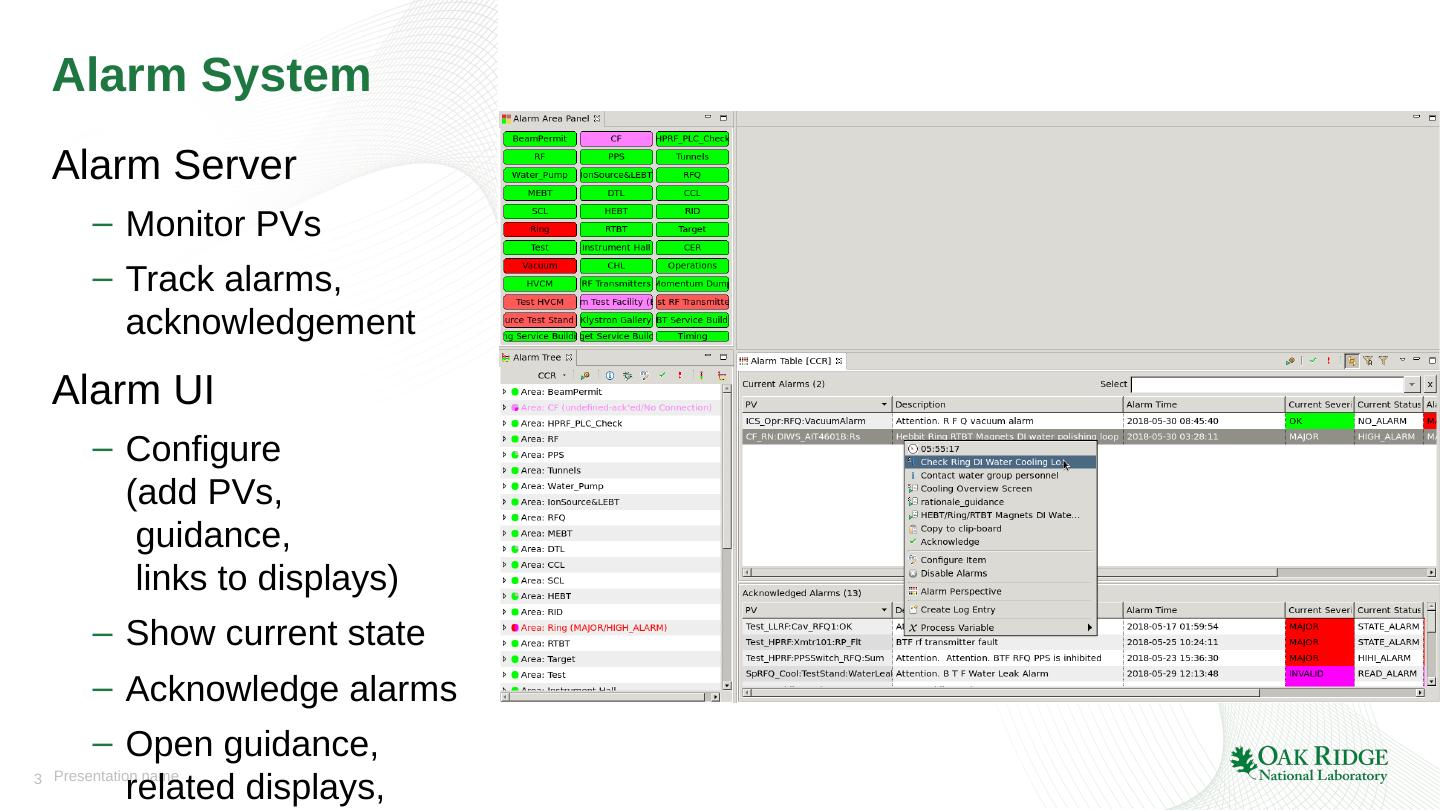This screenshot has height=810, width=1440.
Task: Click green acknowledge checkmark in Alarm Tree toolbar
Action: (662, 376)
